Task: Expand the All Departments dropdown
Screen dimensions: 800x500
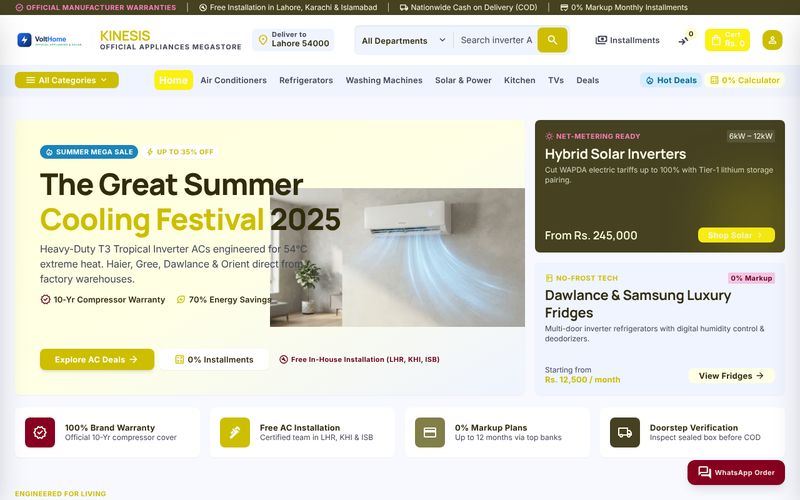Action: pyautogui.click(x=403, y=40)
